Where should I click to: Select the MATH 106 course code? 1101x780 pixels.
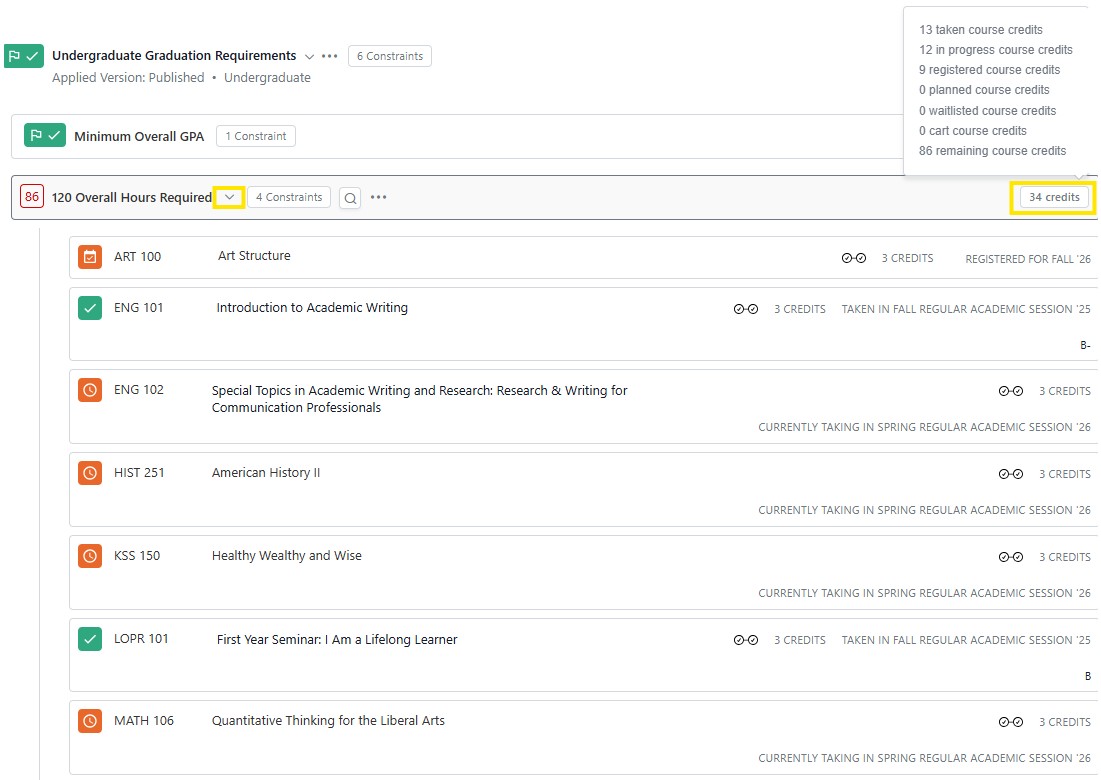click(x=144, y=720)
